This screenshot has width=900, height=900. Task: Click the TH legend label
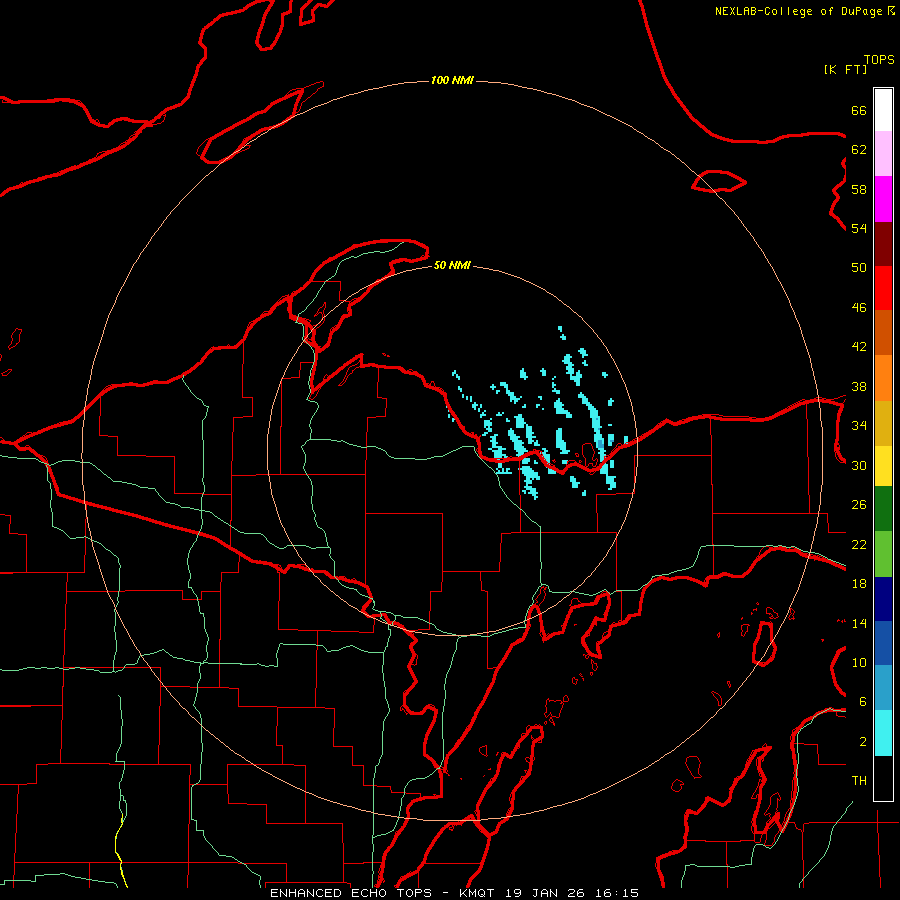(x=859, y=781)
